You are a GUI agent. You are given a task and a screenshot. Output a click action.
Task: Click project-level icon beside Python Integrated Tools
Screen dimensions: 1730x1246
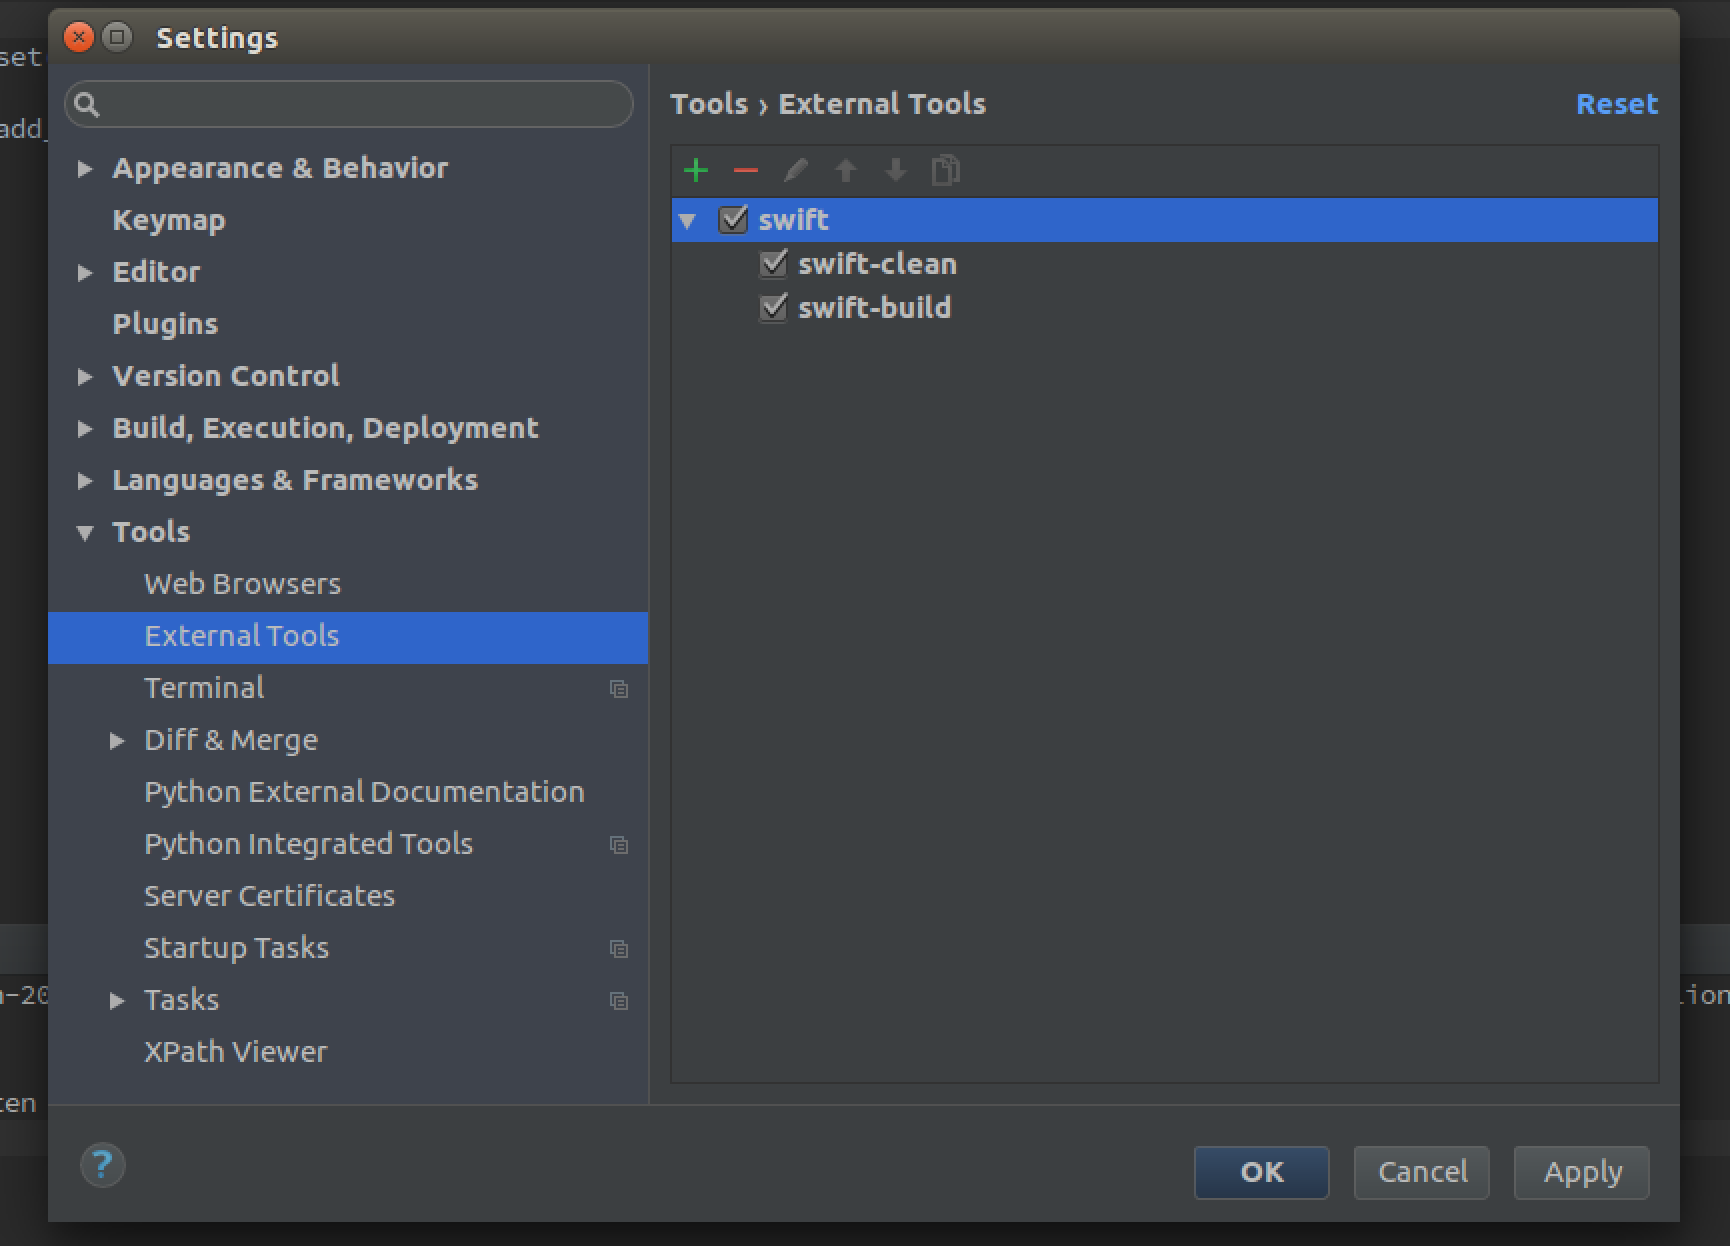point(619,845)
